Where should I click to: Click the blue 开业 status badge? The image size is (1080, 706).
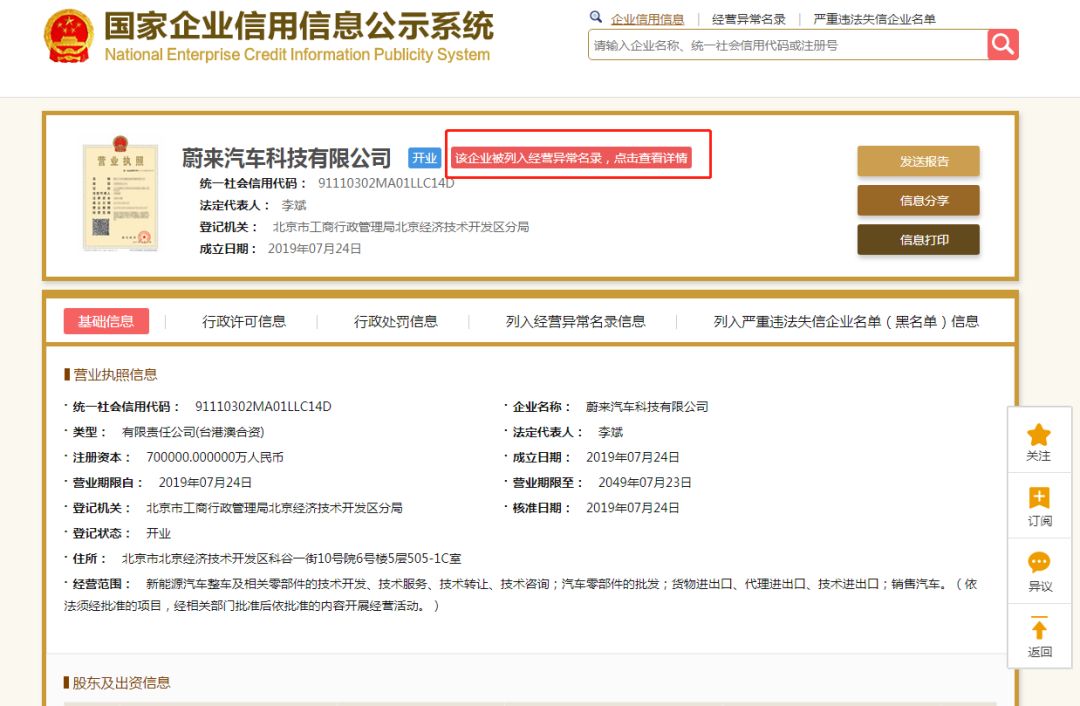[425, 158]
